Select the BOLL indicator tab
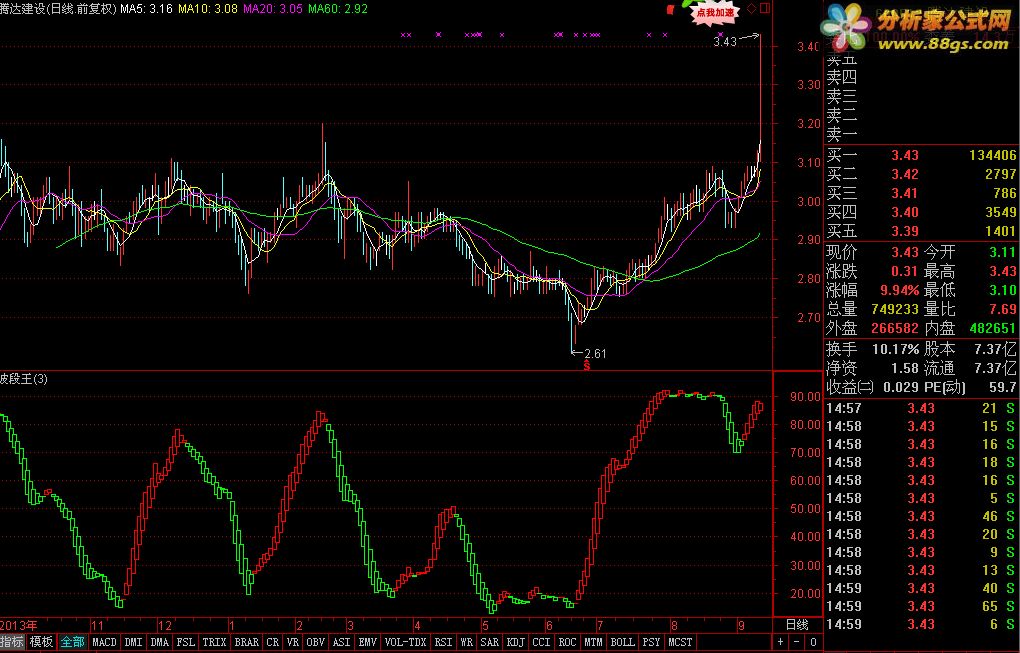Image resolution: width=1020 pixels, height=653 pixels. (623, 642)
